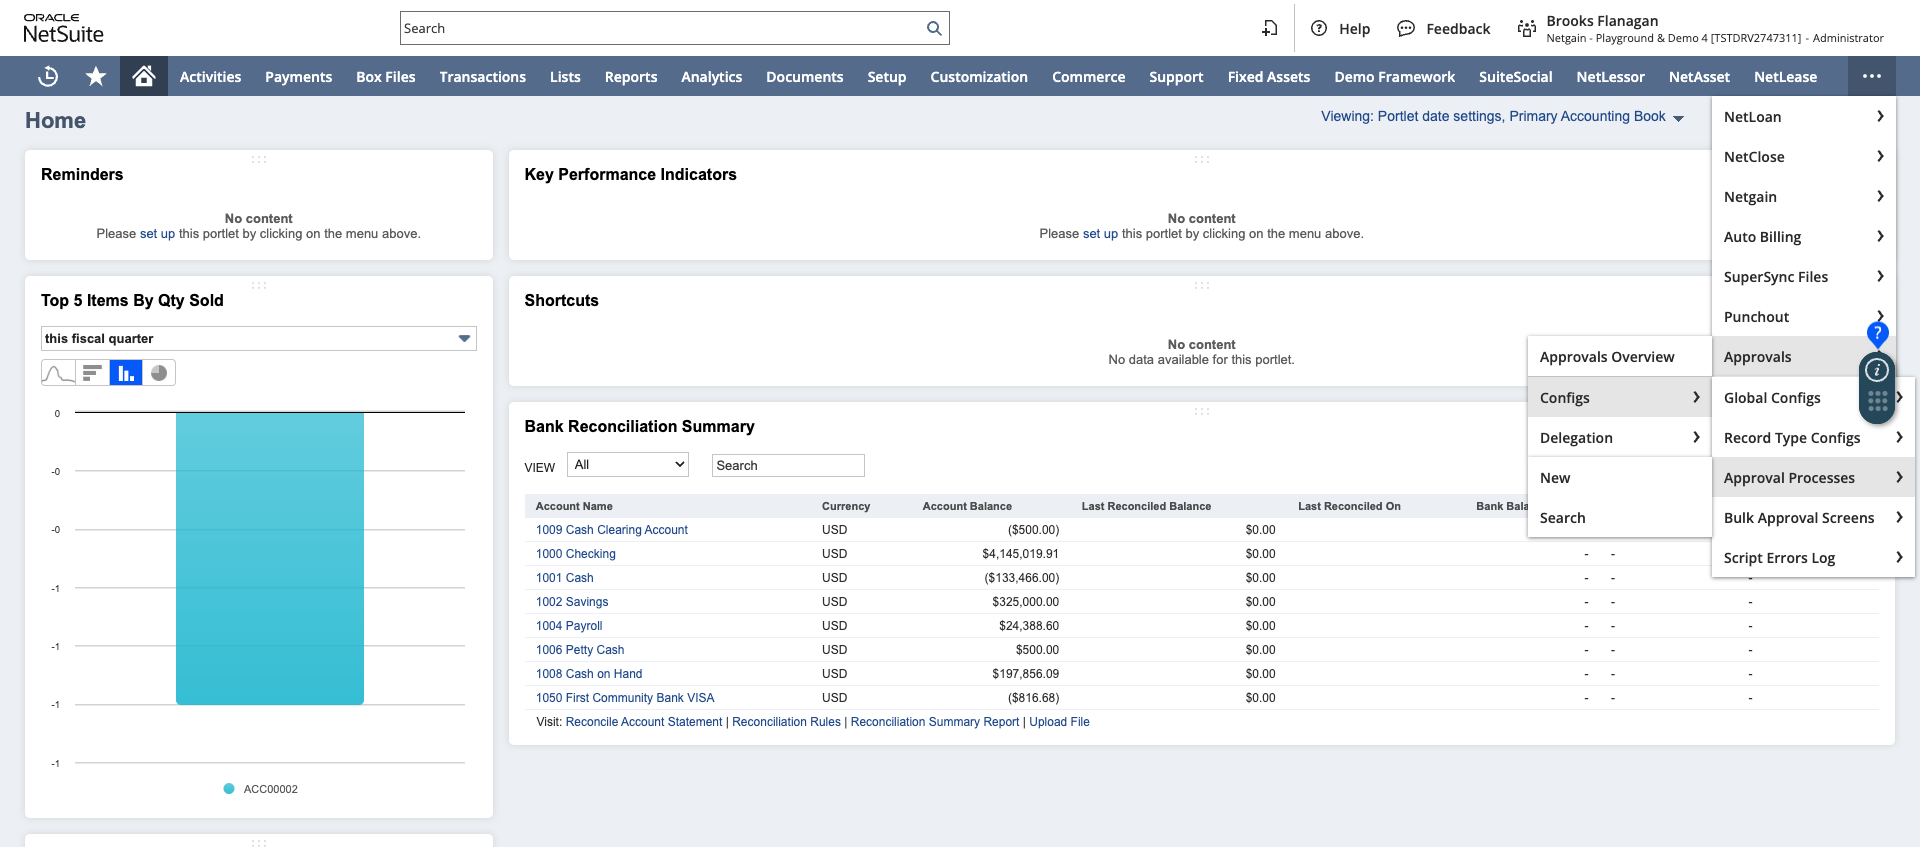Open the VIEW 'All' dropdown
Image resolution: width=1920 pixels, height=847 pixels.
coord(628,465)
